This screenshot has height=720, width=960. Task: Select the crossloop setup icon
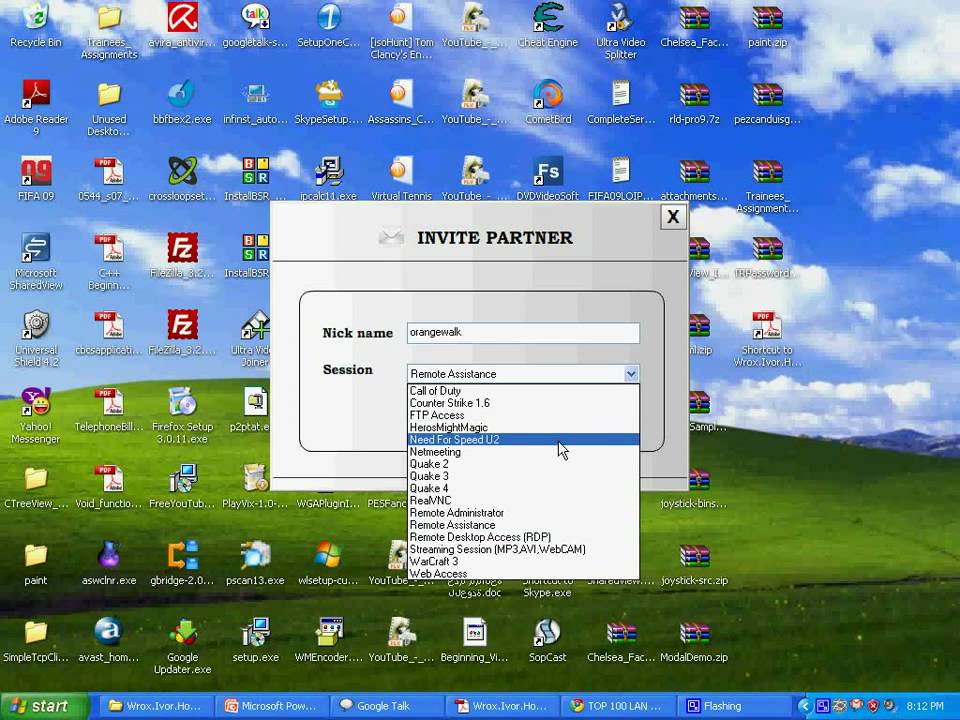(x=182, y=179)
